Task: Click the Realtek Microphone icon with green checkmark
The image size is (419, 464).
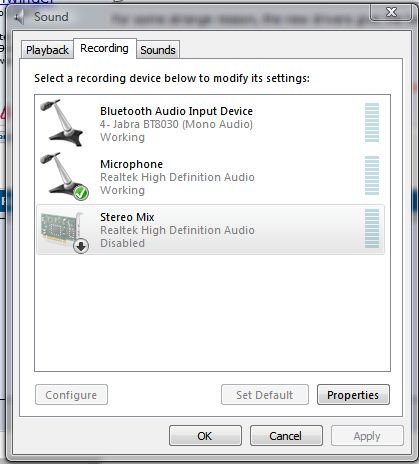Action: (x=64, y=176)
